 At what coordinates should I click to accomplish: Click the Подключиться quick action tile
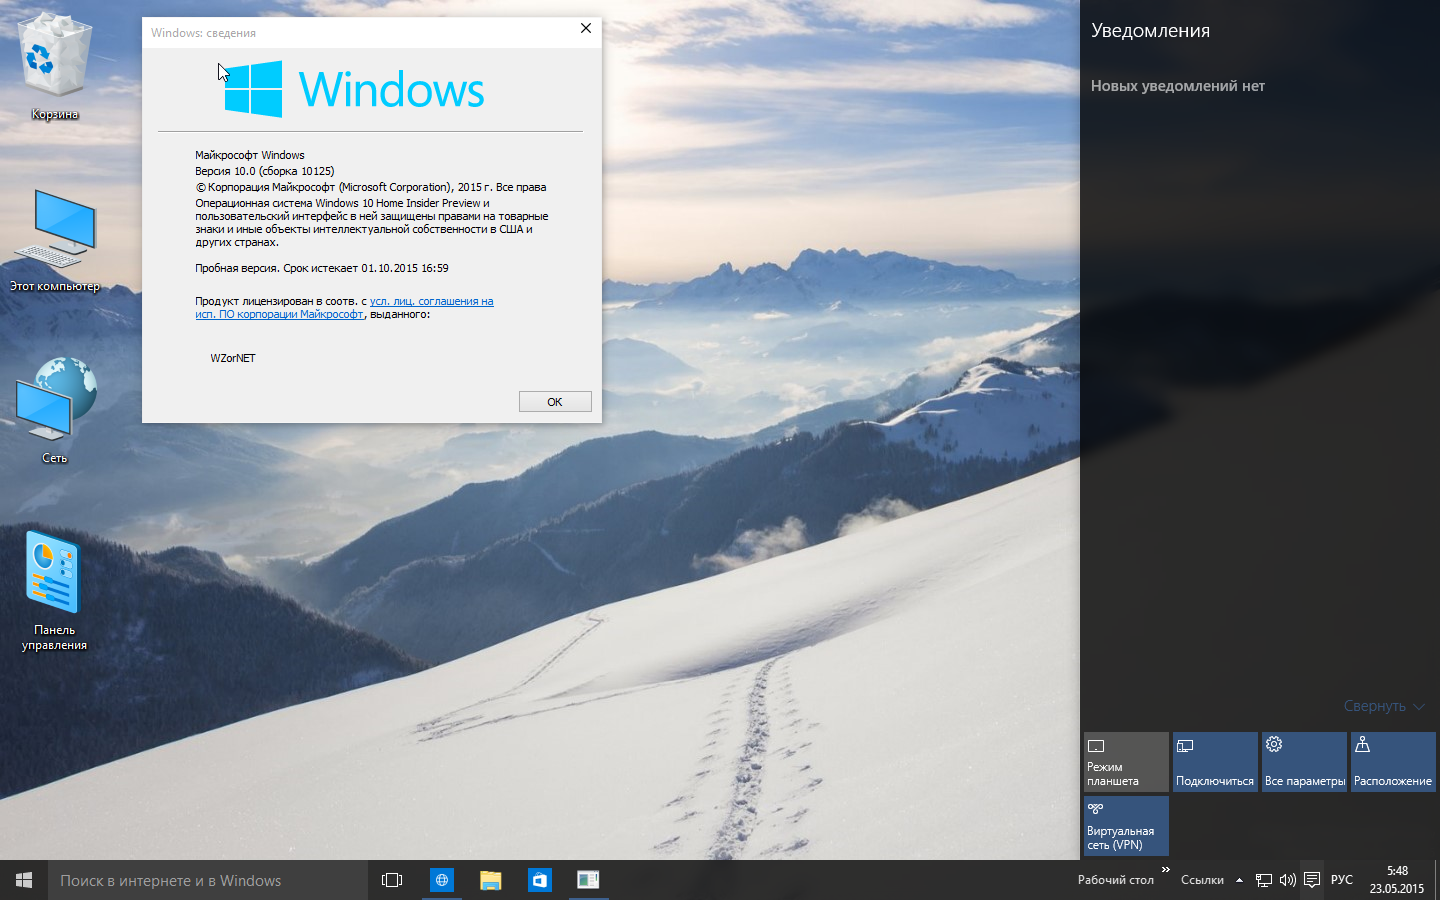point(1215,762)
